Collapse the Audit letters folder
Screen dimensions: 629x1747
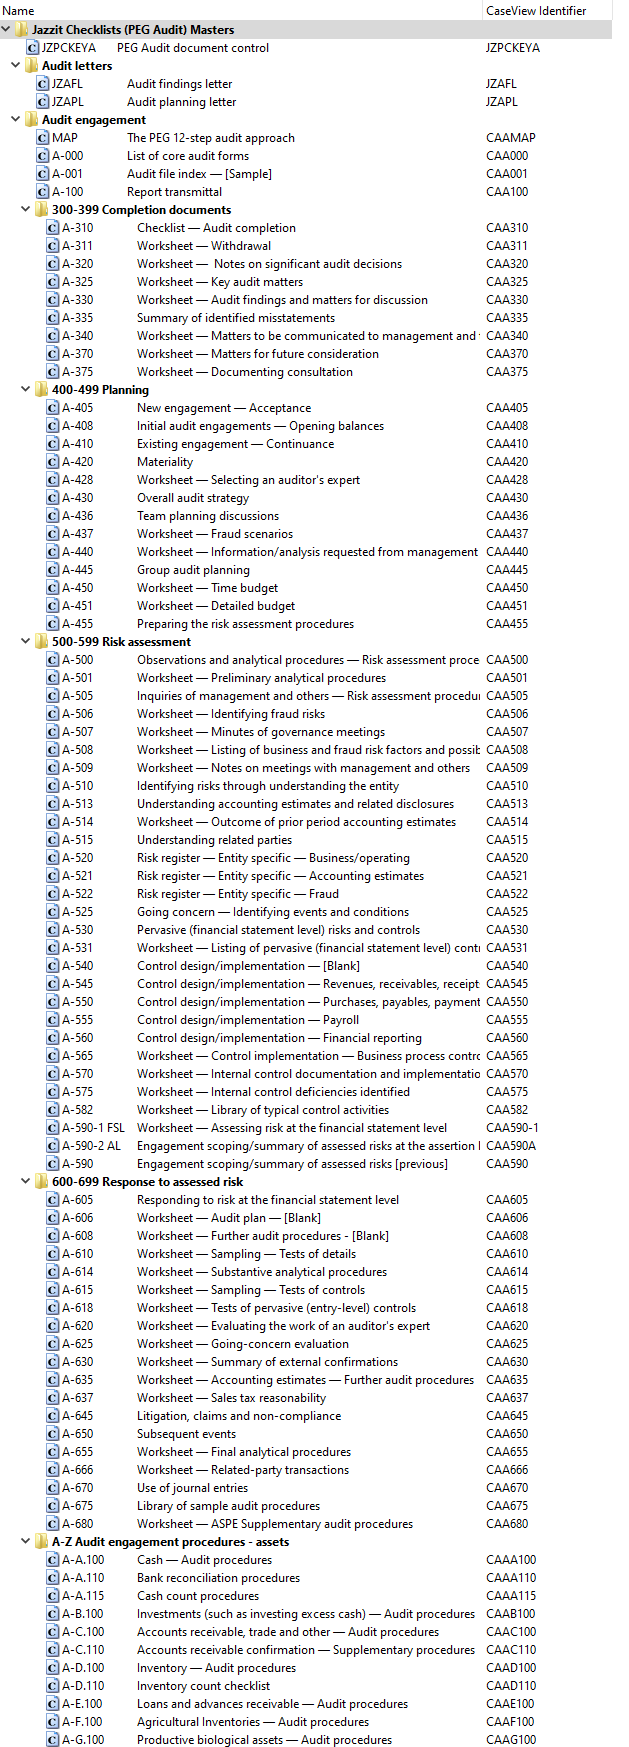[x=16, y=66]
